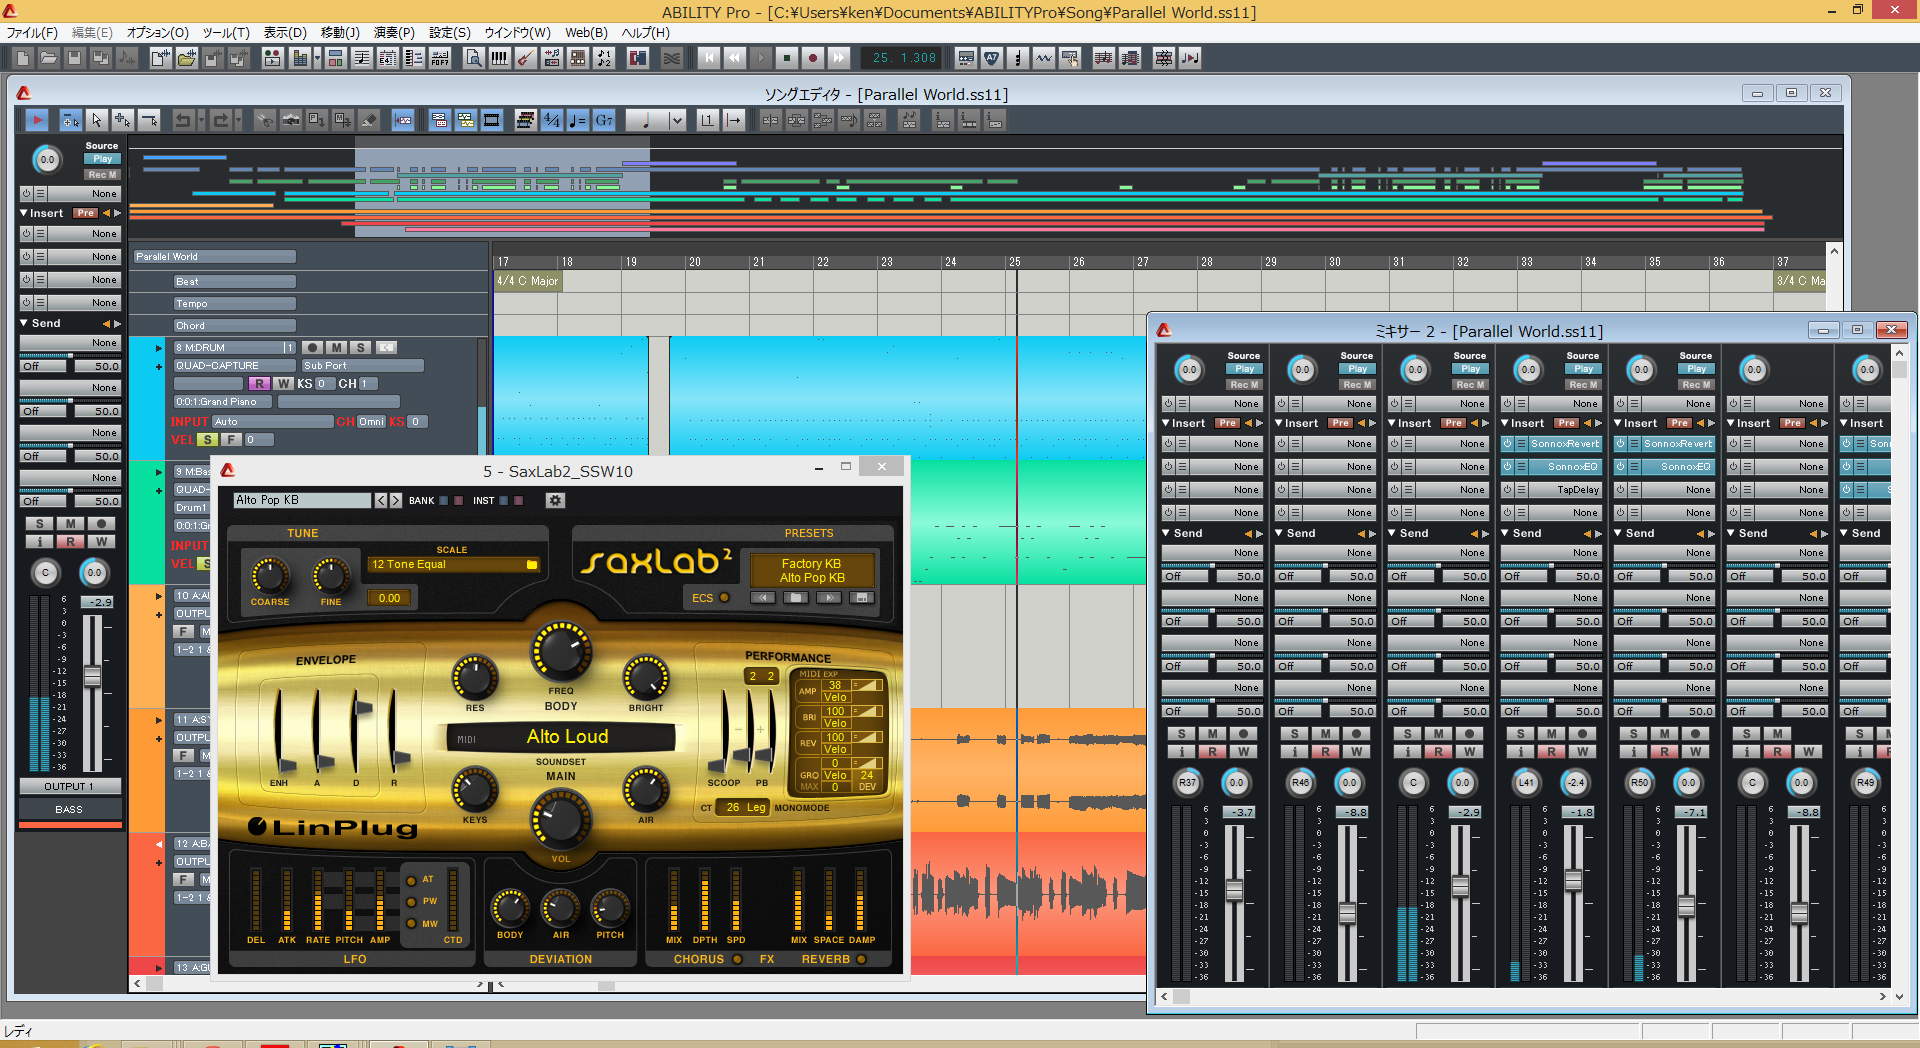Open the Alto Pop KB preset name field

pos(302,500)
